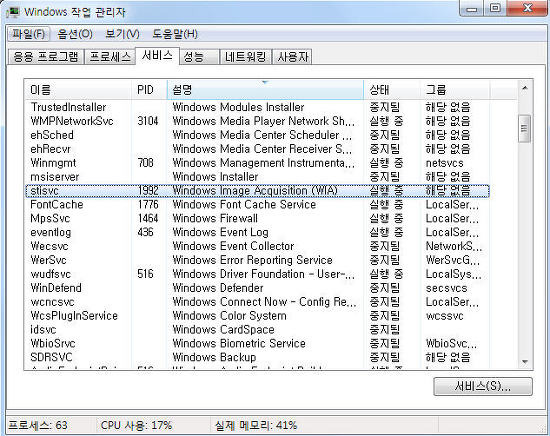Screen dimensions: 550x436
Task: Click the scrollbar down arrow
Action: [525, 362]
